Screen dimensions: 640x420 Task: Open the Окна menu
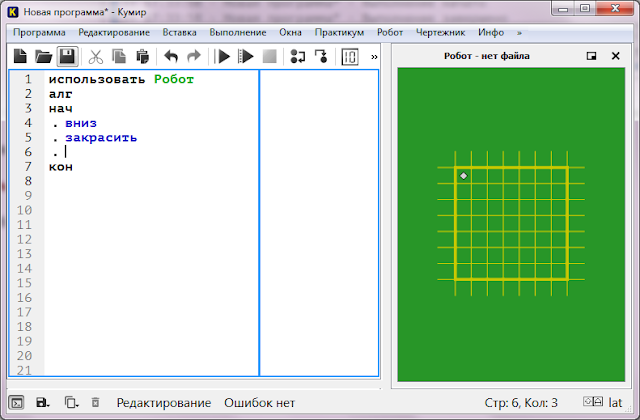(x=290, y=32)
